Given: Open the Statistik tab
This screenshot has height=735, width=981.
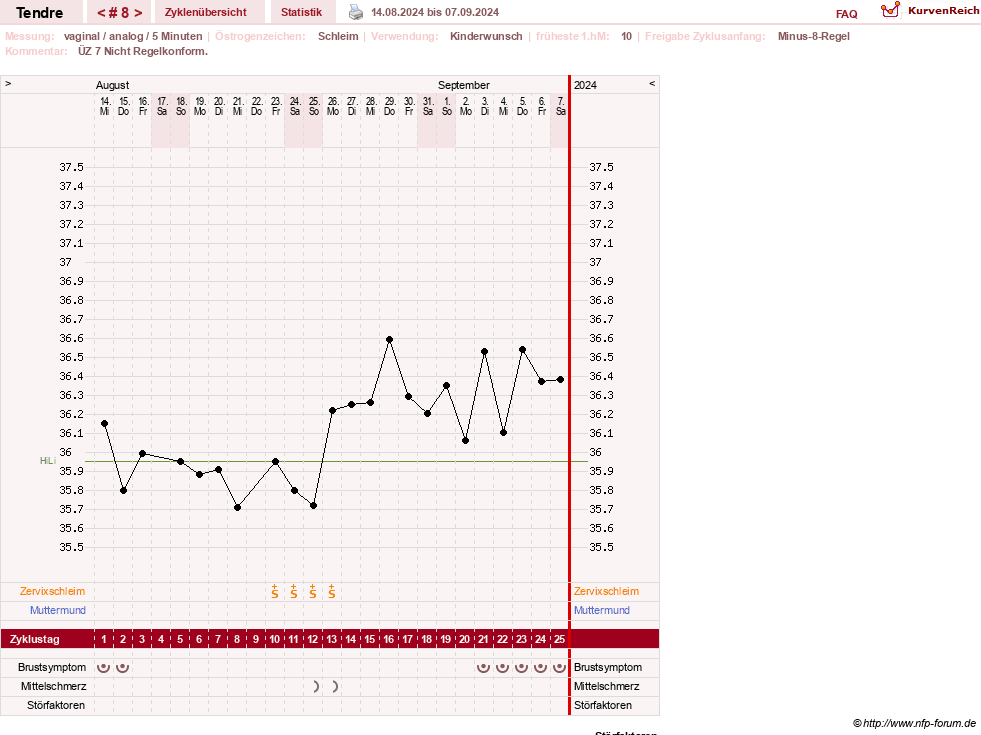Looking at the screenshot, I should tap(301, 13).
